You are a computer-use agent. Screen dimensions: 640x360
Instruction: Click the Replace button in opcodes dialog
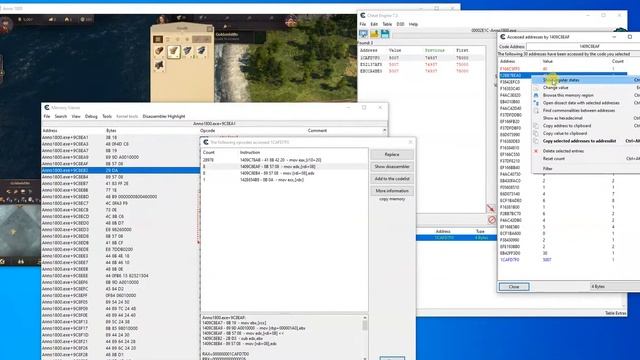(392, 154)
